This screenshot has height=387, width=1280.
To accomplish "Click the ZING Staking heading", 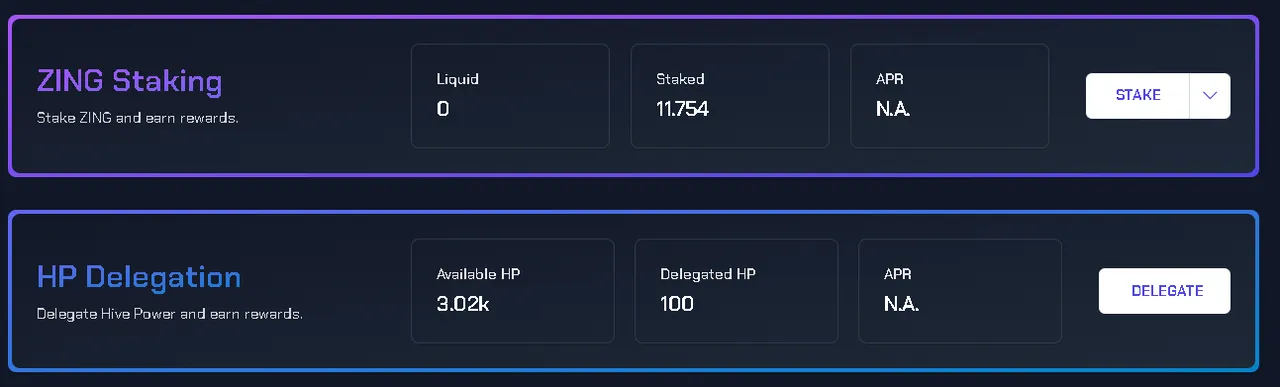I will 129,82.
